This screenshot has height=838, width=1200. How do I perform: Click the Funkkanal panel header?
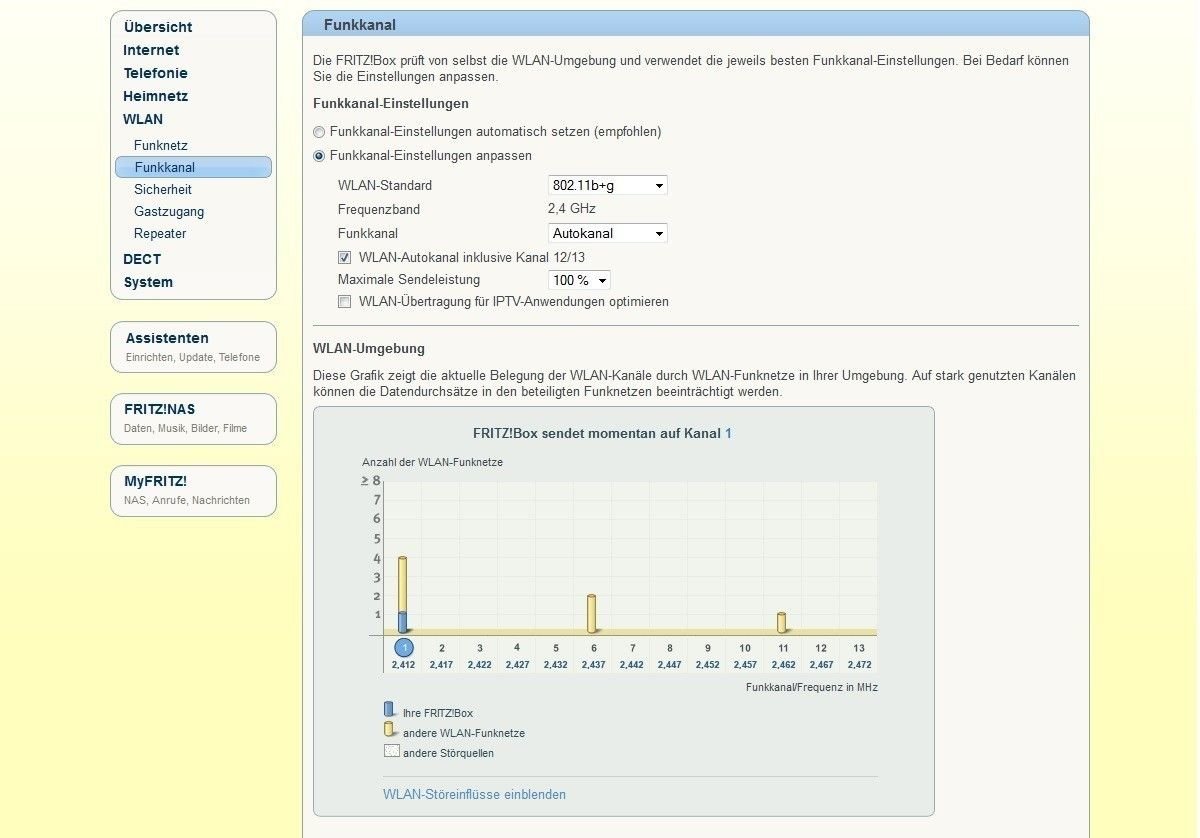tap(696, 24)
